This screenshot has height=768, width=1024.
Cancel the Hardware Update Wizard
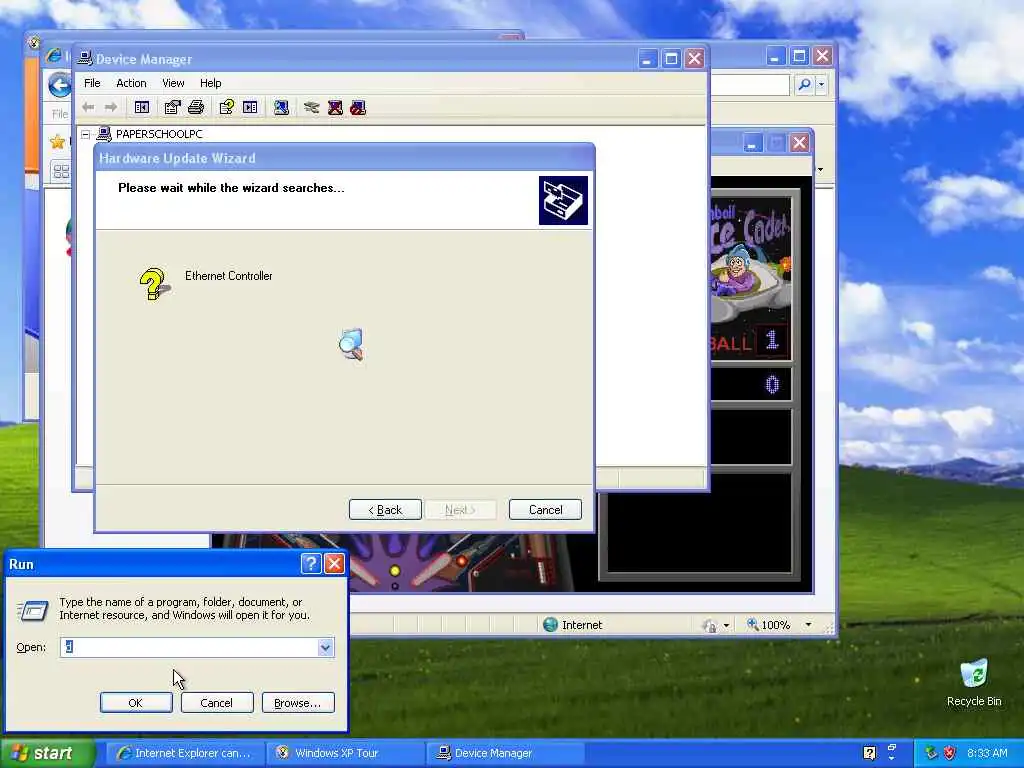click(545, 509)
